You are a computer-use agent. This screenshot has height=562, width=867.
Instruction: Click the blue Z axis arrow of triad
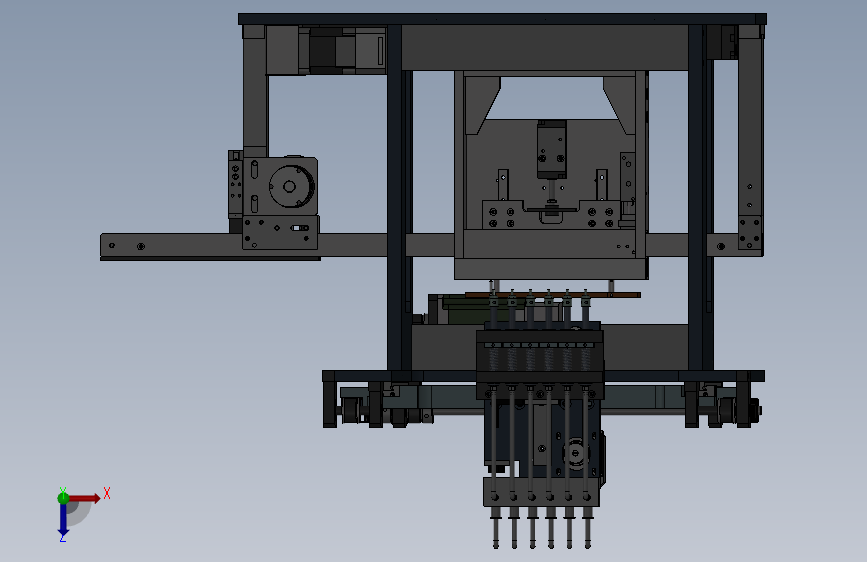tap(63, 520)
